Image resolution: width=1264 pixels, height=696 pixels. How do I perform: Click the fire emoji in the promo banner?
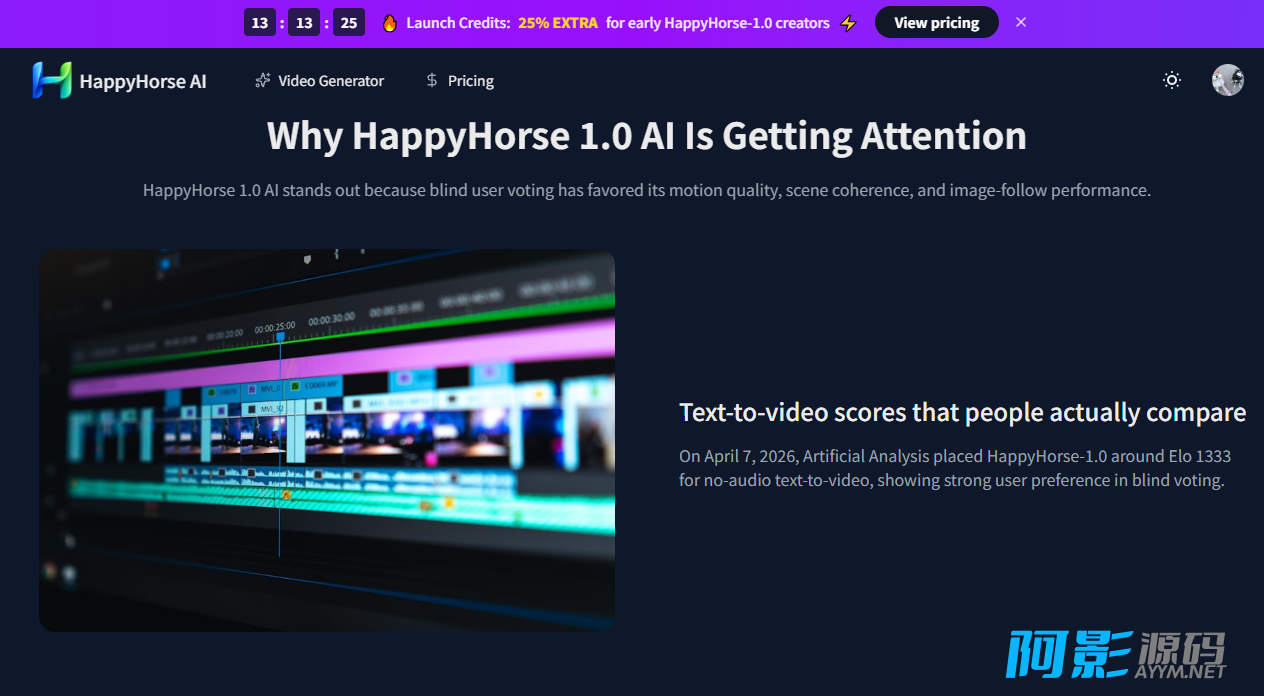(390, 23)
